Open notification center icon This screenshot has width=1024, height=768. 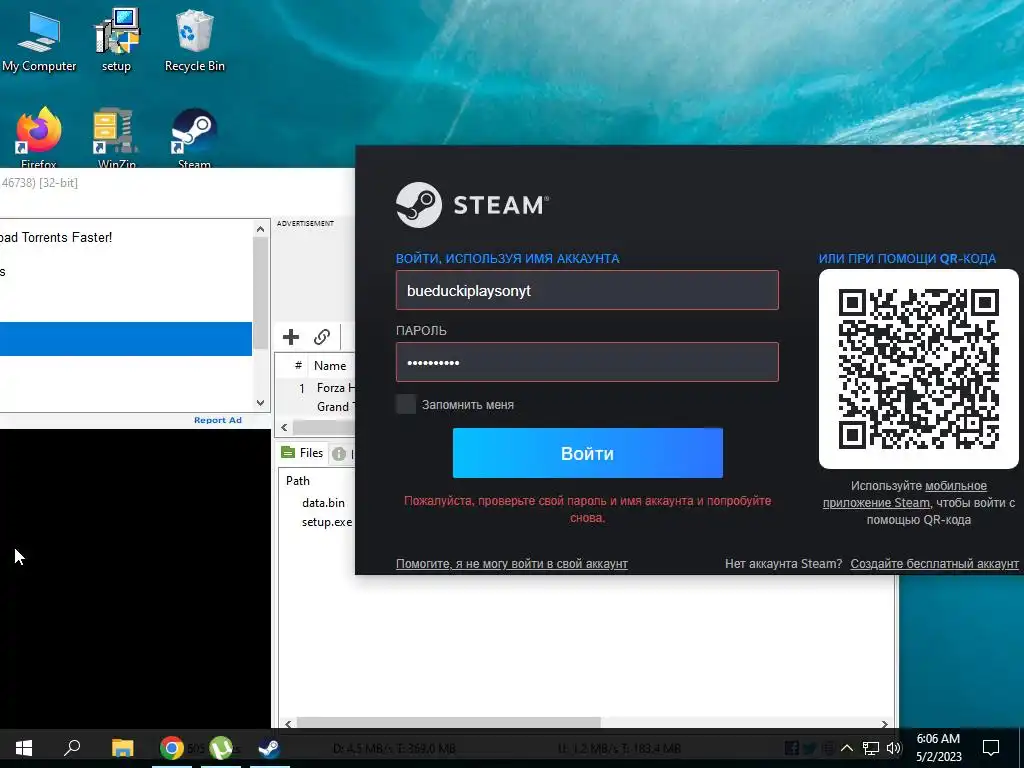pyautogui.click(x=991, y=748)
